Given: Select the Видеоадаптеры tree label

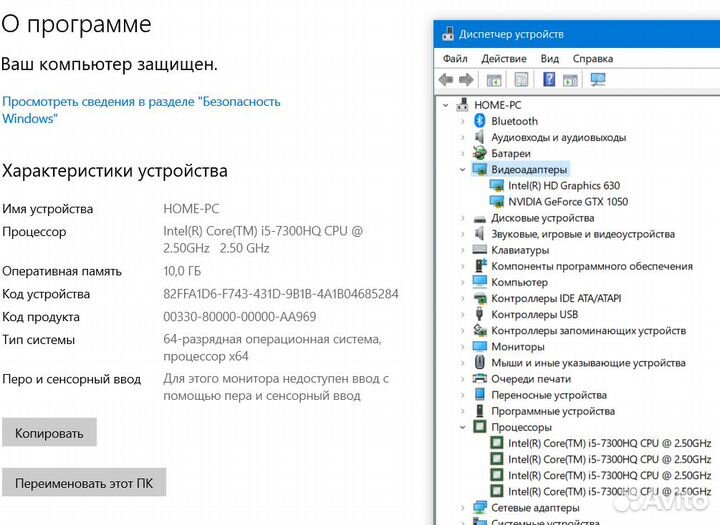Looking at the screenshot, I should click(529, 169).
